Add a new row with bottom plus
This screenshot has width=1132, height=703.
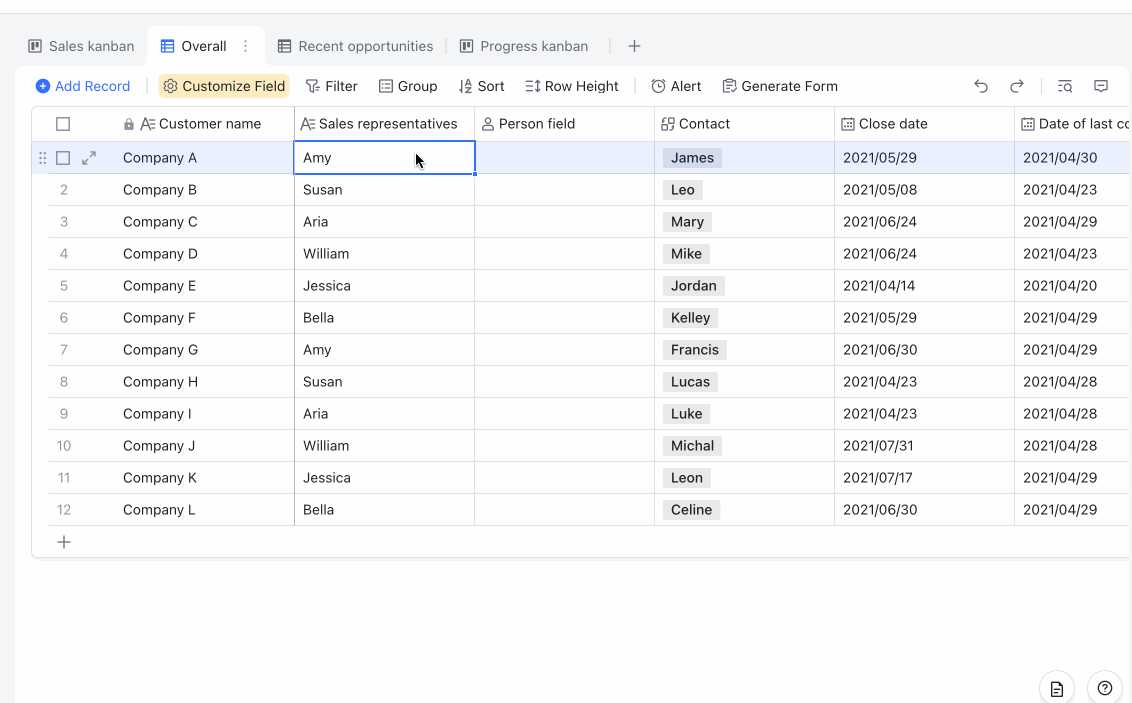click(64, 542)
